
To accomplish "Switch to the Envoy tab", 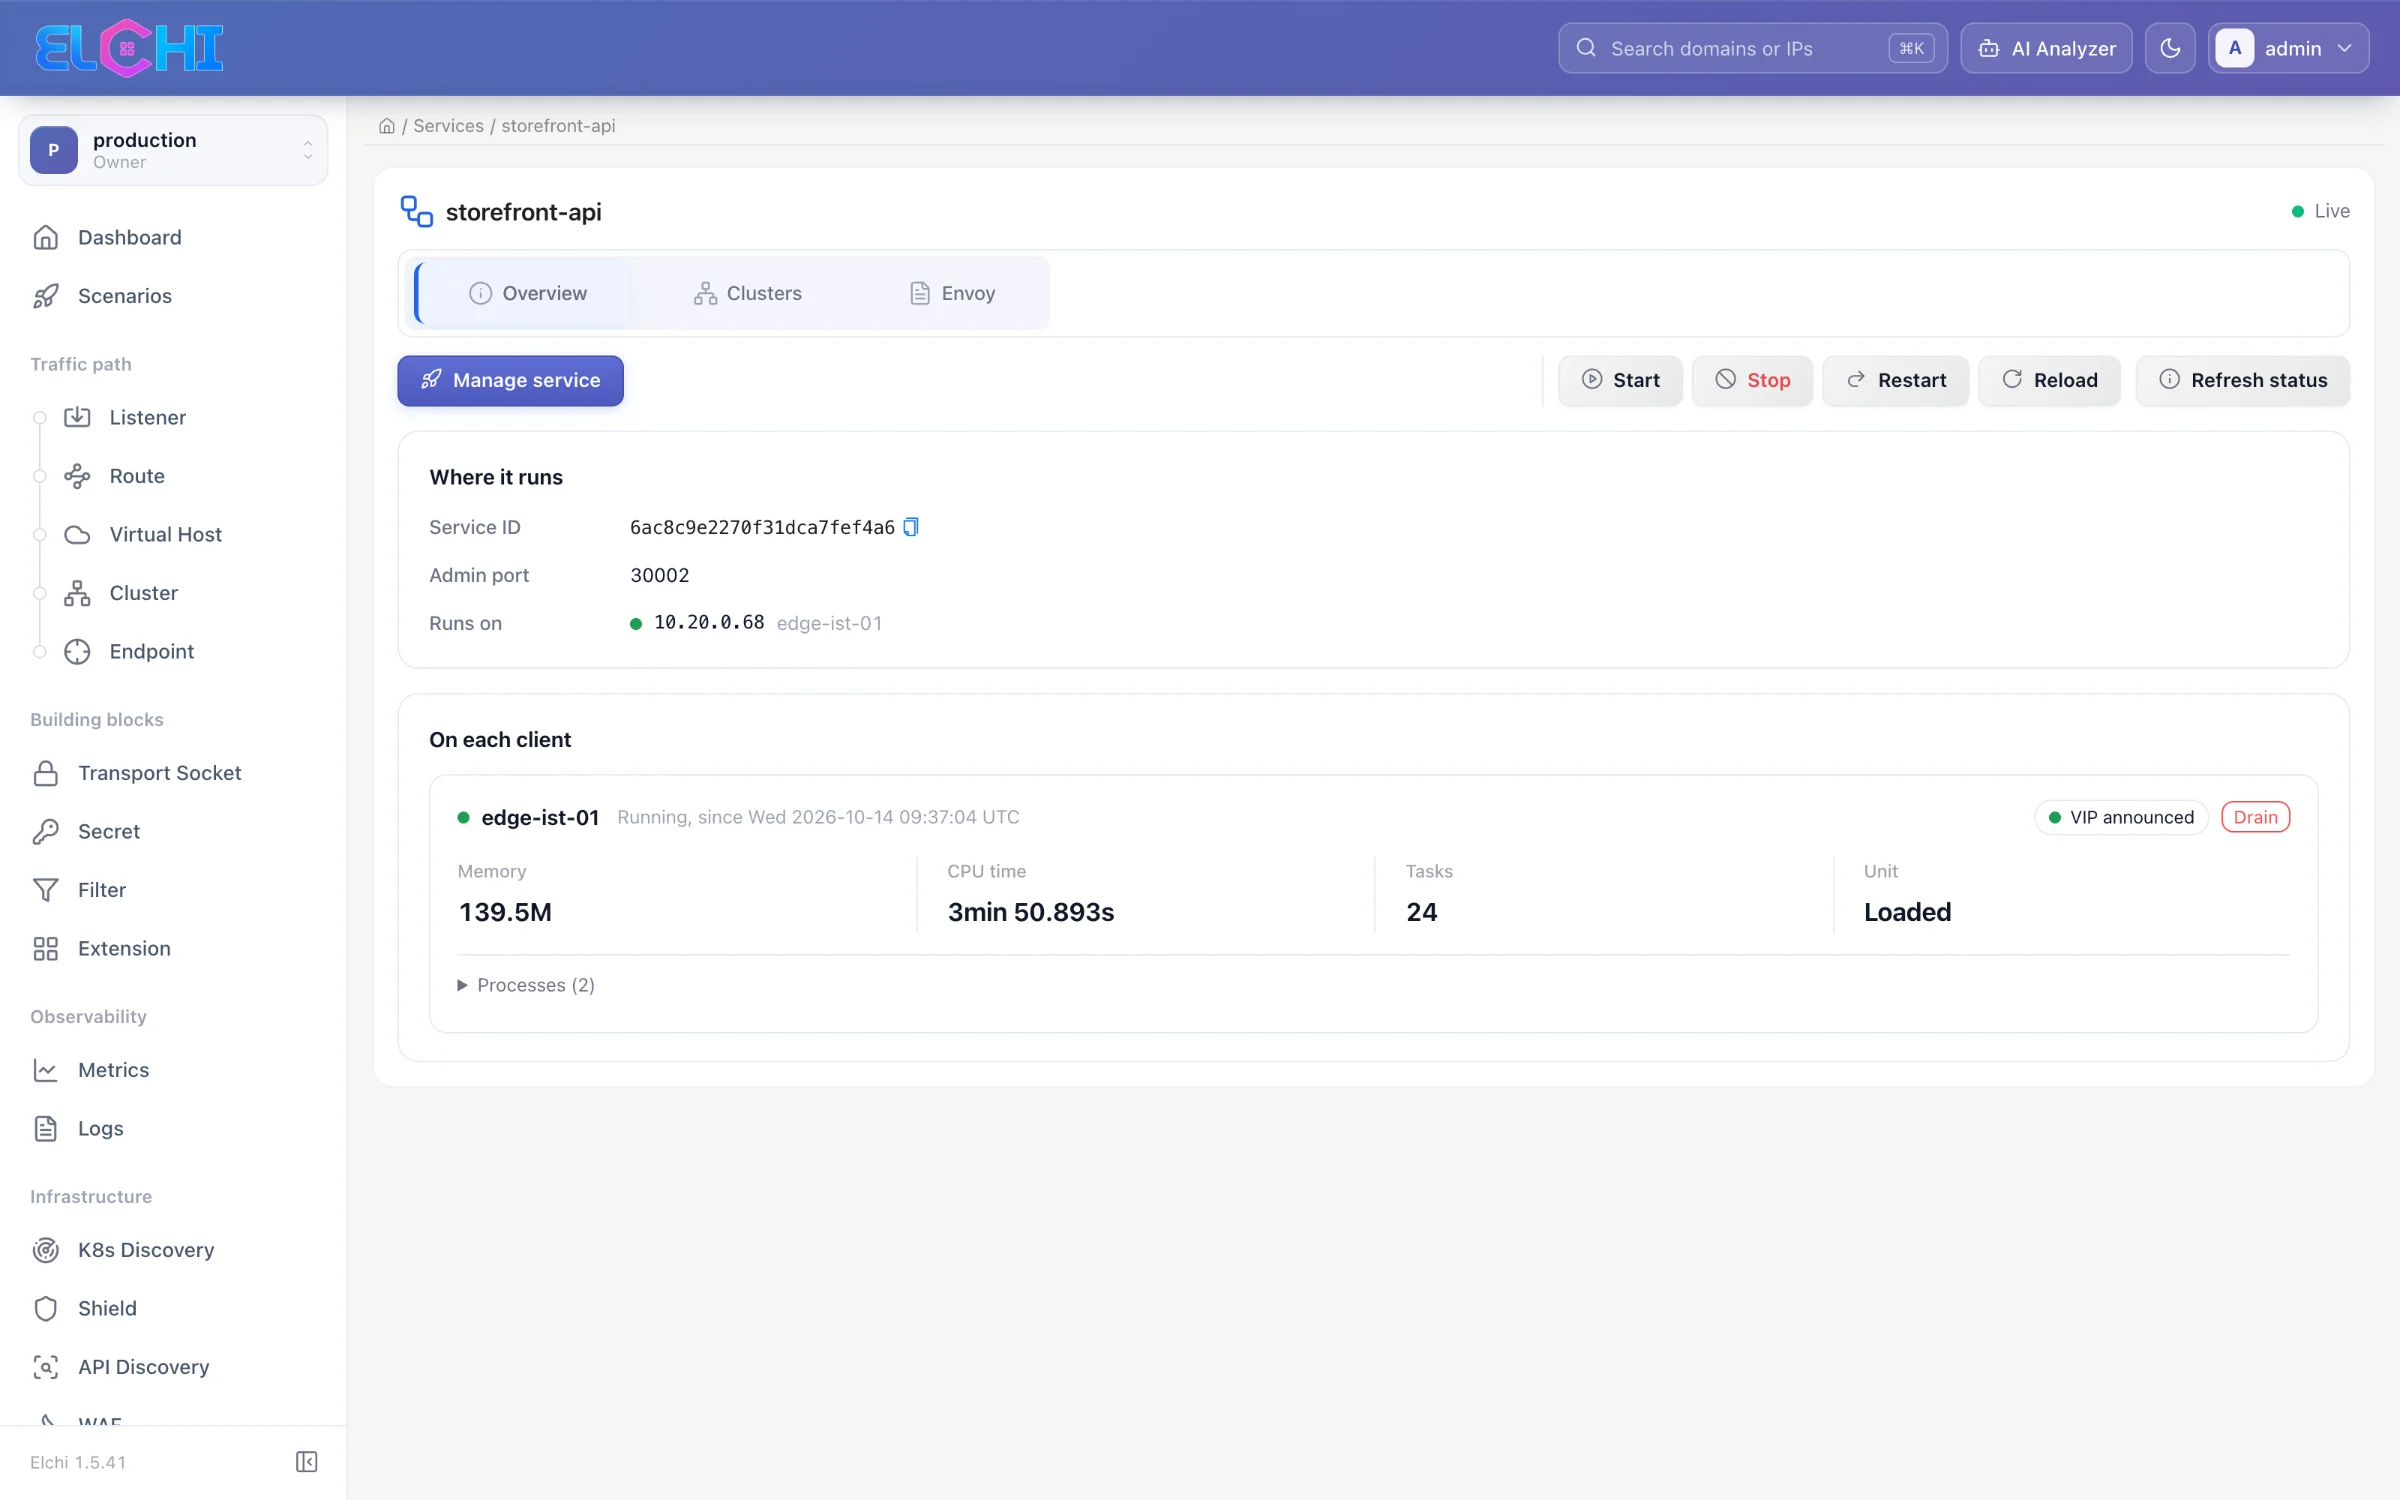I will (952, 293).
